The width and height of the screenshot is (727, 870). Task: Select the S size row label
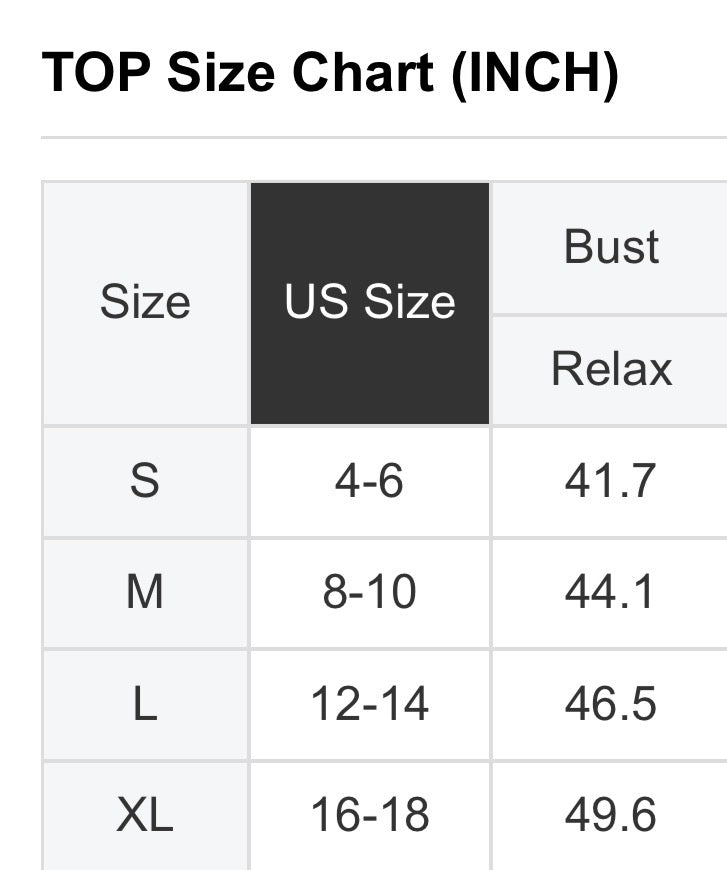click(145, 481)
